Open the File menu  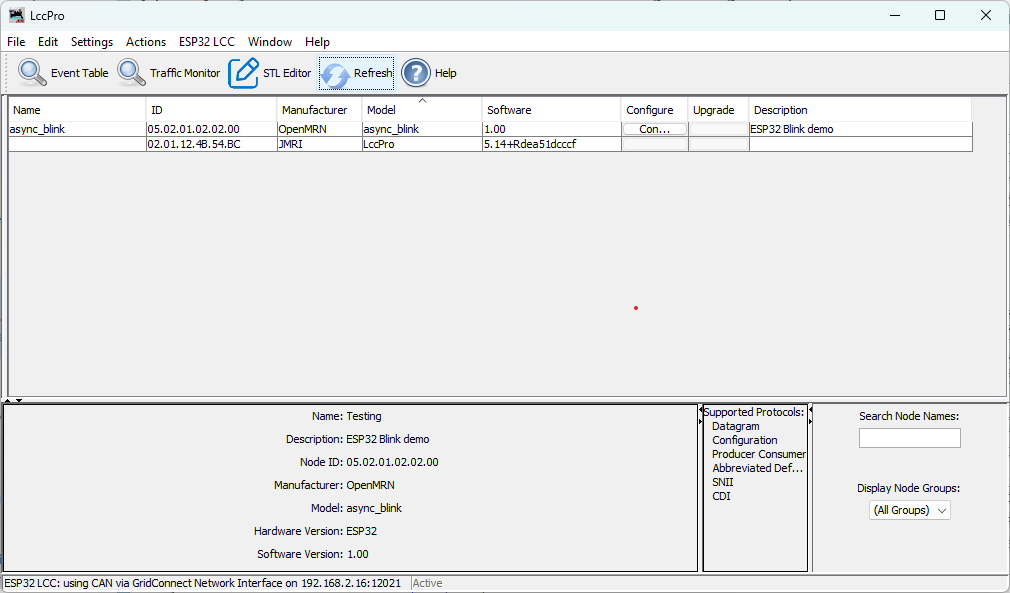pyautogui.click(x=15, y=42)
